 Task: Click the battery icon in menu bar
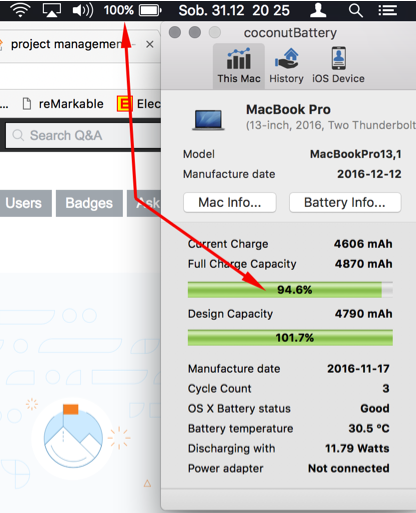(150, 10)
